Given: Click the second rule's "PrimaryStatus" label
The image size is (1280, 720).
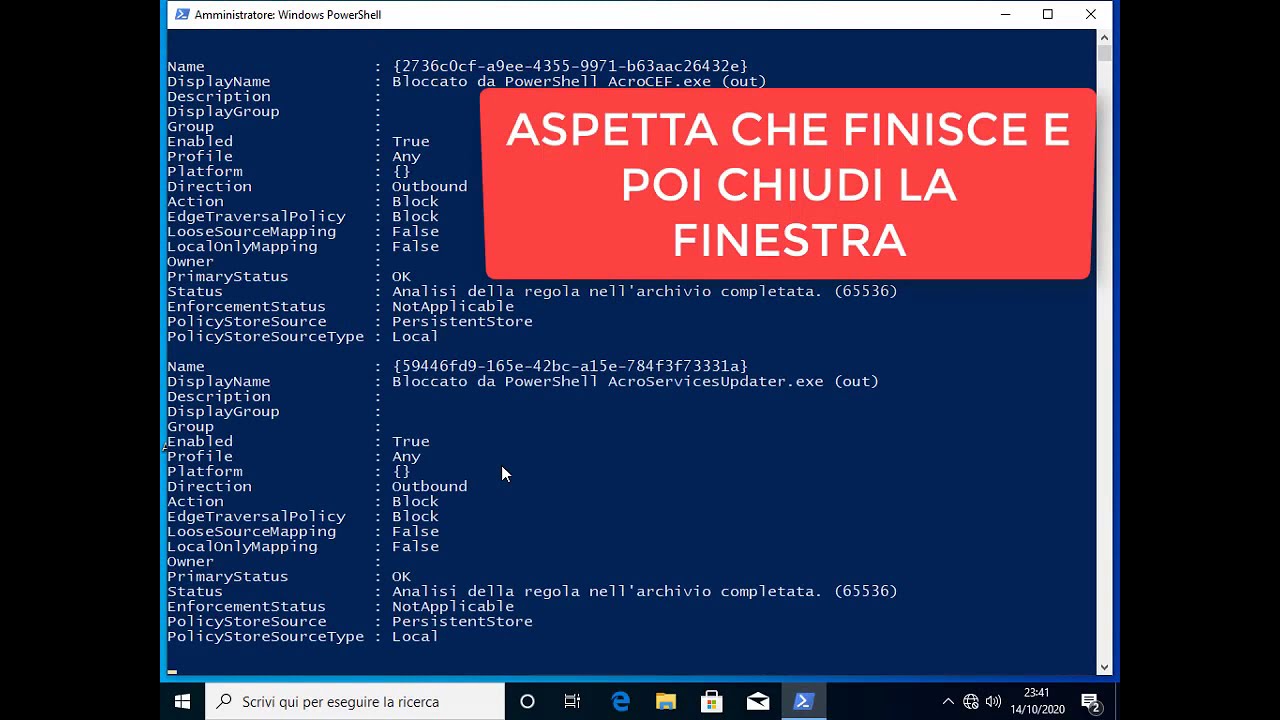Looking at the screenshot, I should (227, 576).
